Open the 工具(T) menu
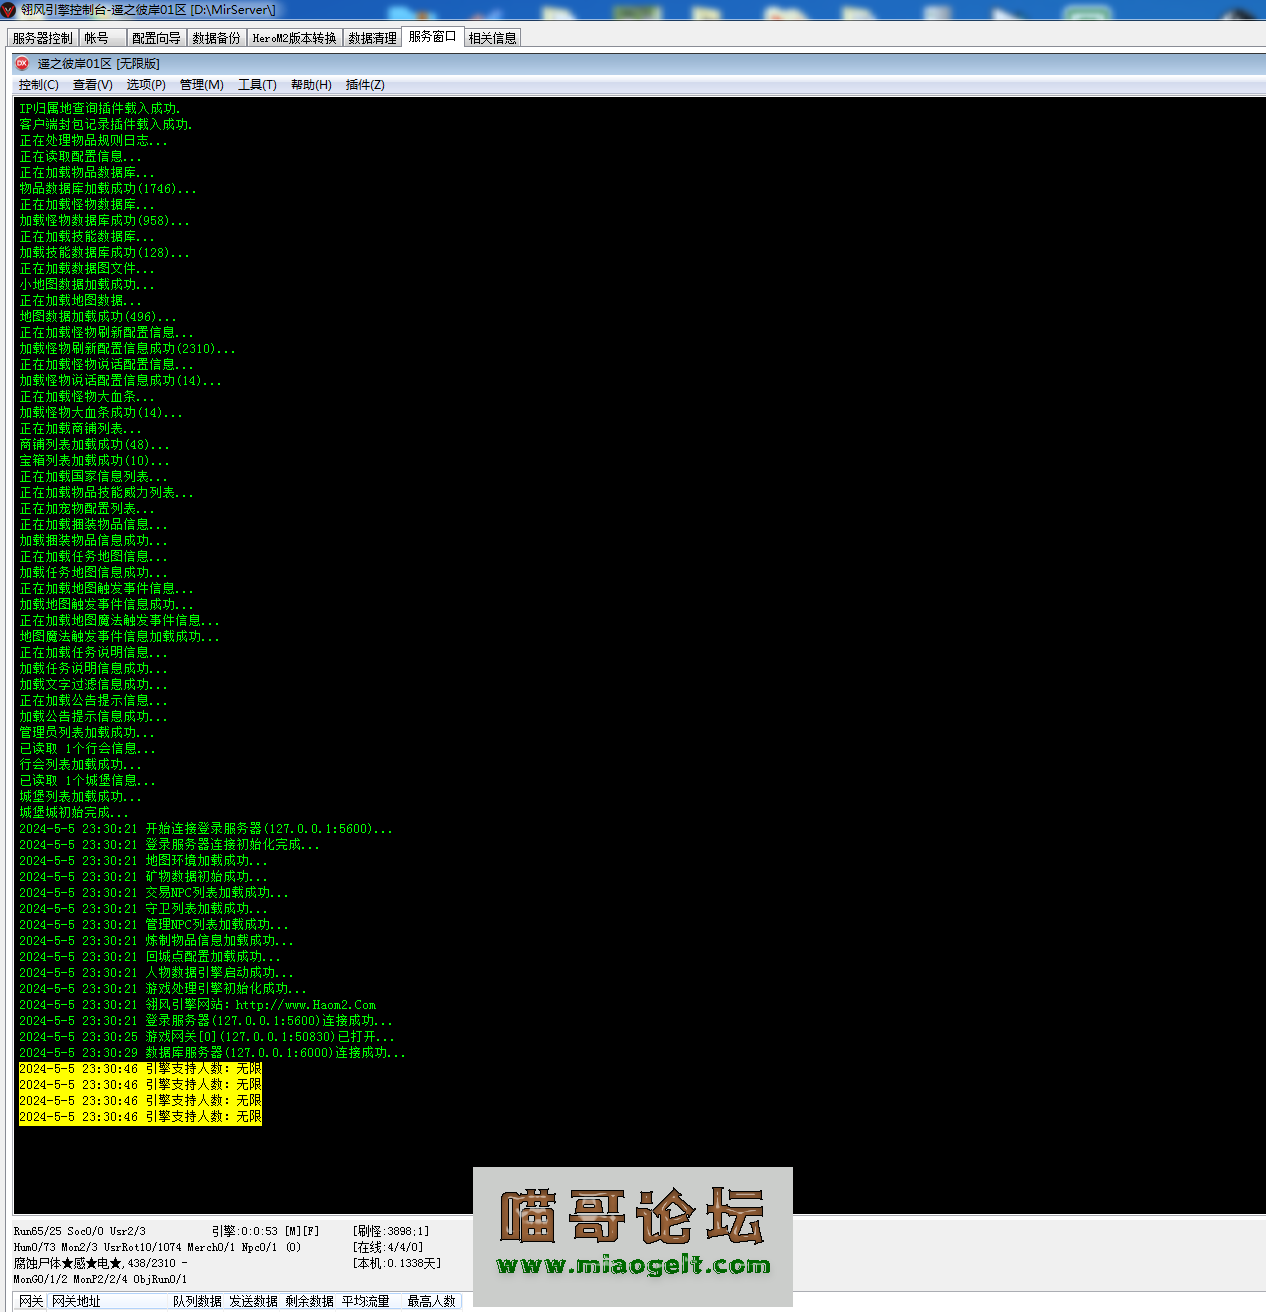 pos(257,85)
